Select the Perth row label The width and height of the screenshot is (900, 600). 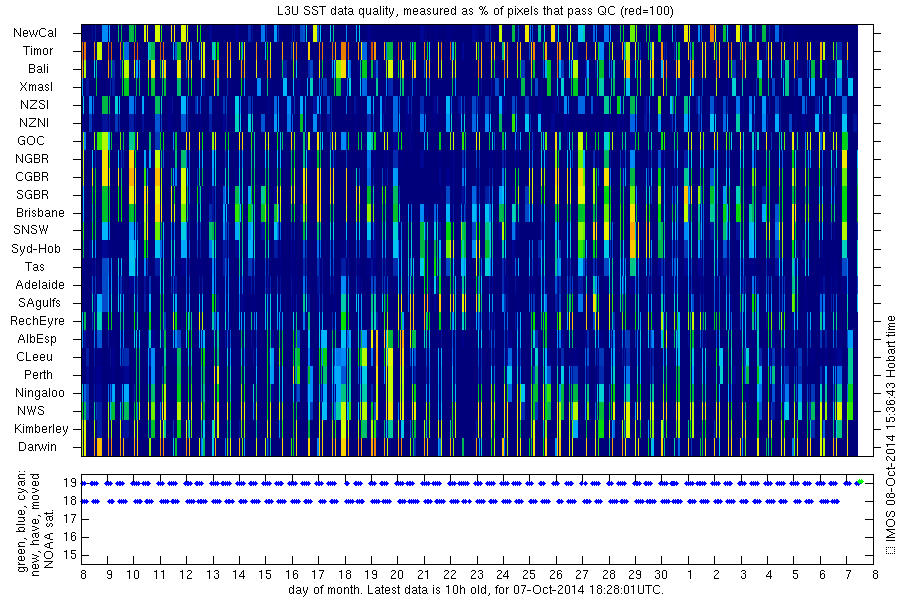point(38,374)
